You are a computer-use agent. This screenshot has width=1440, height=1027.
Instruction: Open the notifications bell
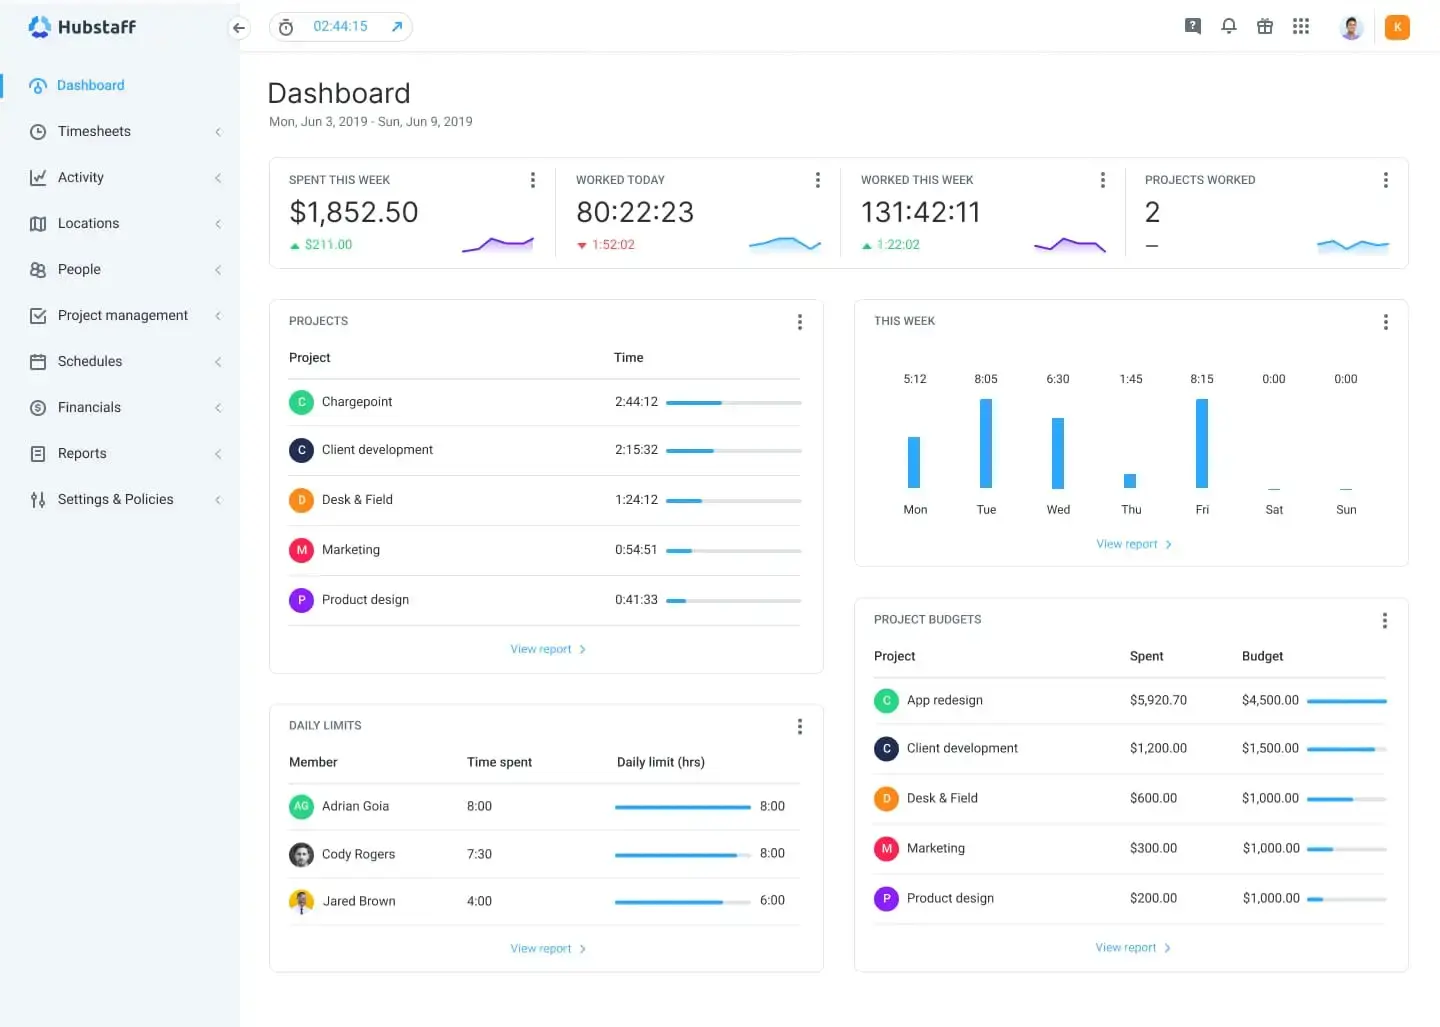click(1228, 26)
